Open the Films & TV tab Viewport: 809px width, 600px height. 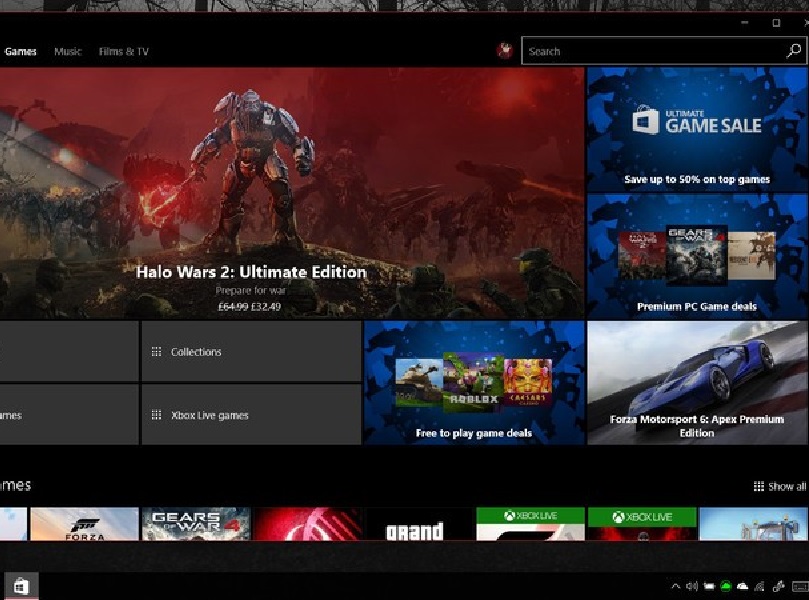click(123, 52)
